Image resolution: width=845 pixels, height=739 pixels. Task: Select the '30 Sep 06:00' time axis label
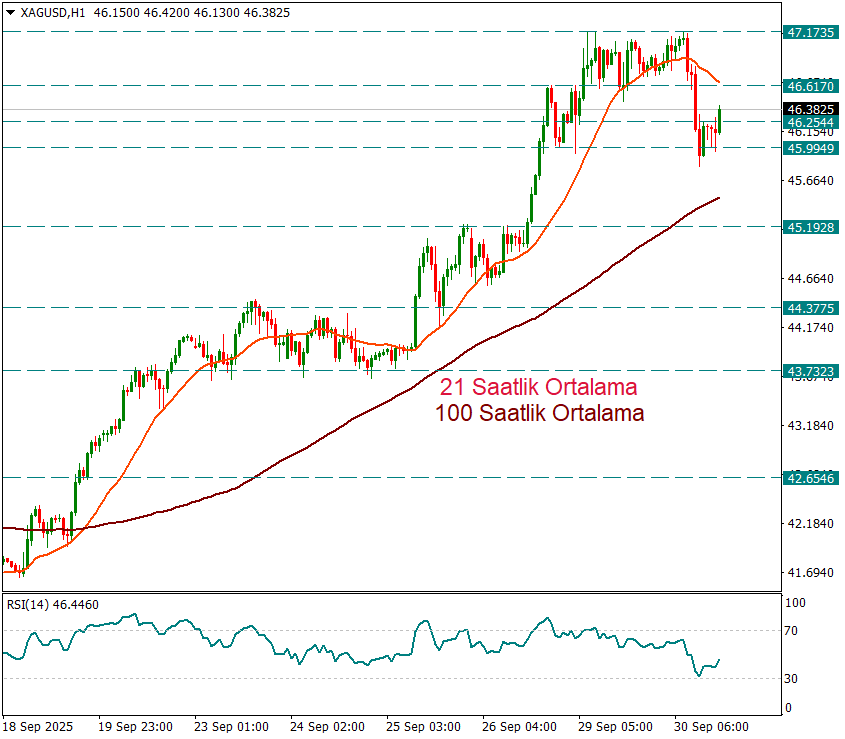[x=714, y=726]
